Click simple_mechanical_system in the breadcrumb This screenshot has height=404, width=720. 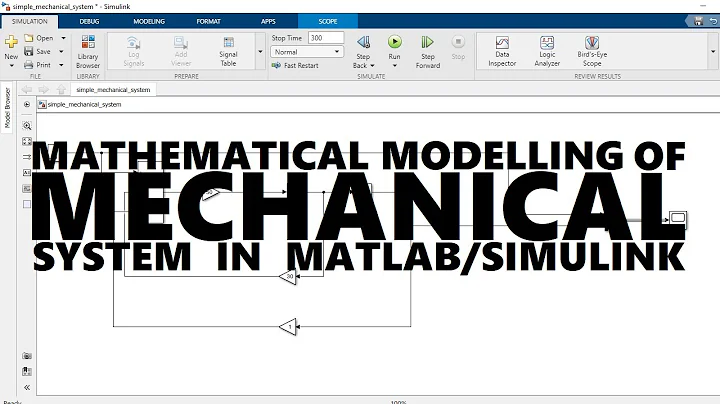(x=84, y=105)
